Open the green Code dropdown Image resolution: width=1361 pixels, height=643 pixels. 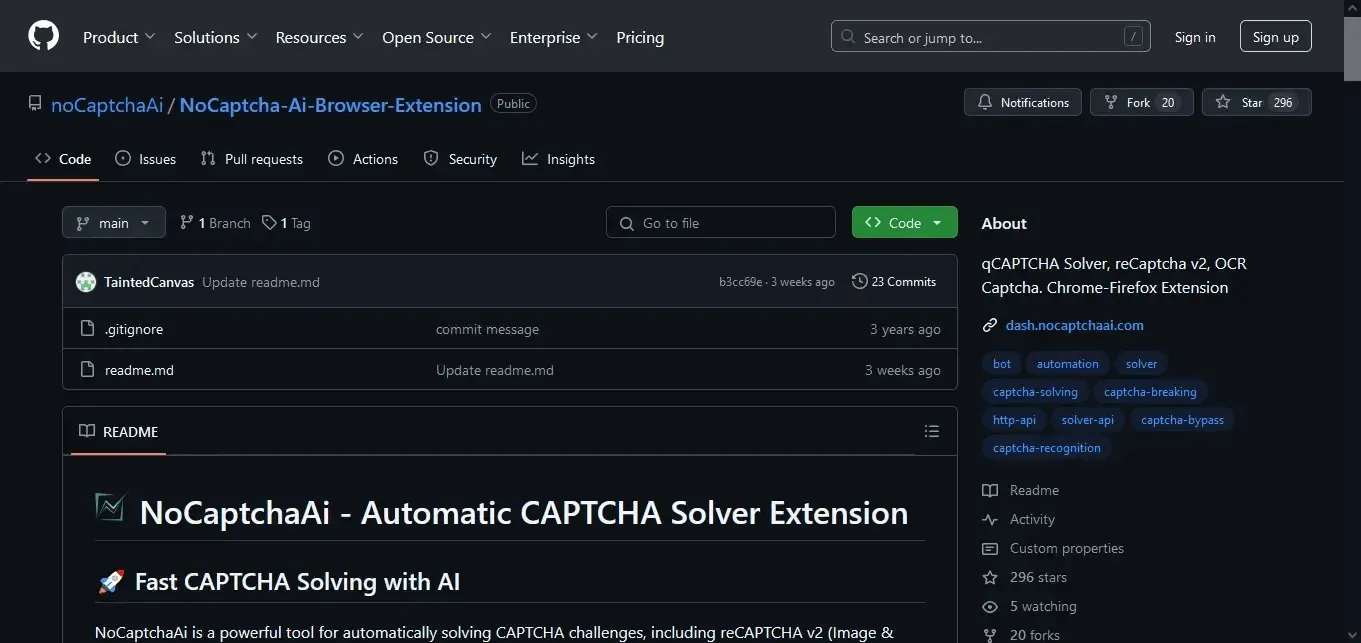(x=904, y=223)
